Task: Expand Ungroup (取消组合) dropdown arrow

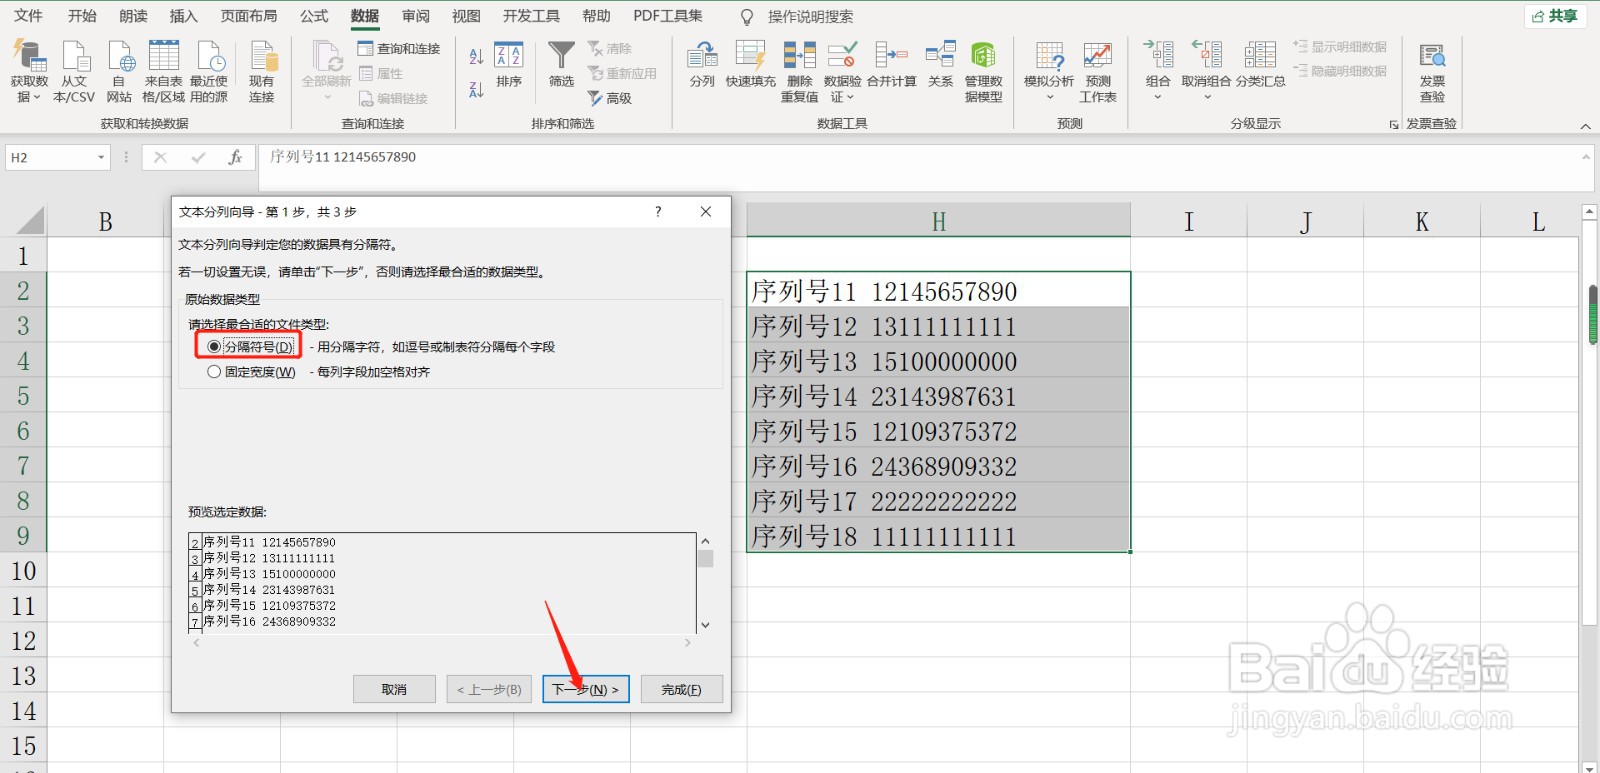Action: coord(1207,98)
